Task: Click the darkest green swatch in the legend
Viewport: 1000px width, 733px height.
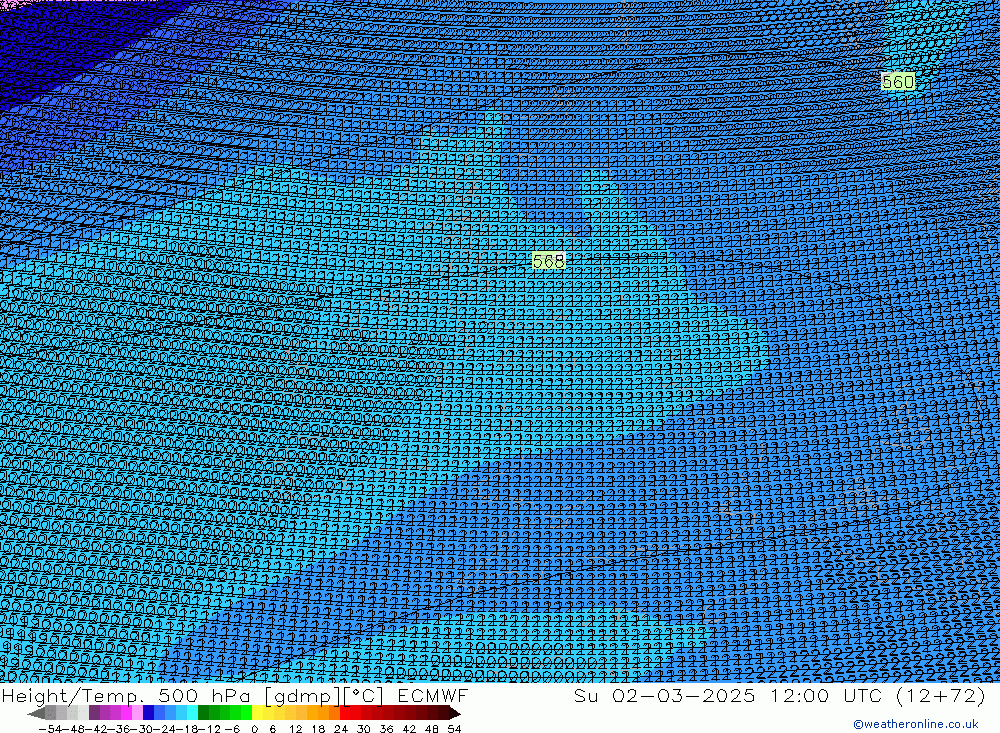Action: click(x=203, y=713)
